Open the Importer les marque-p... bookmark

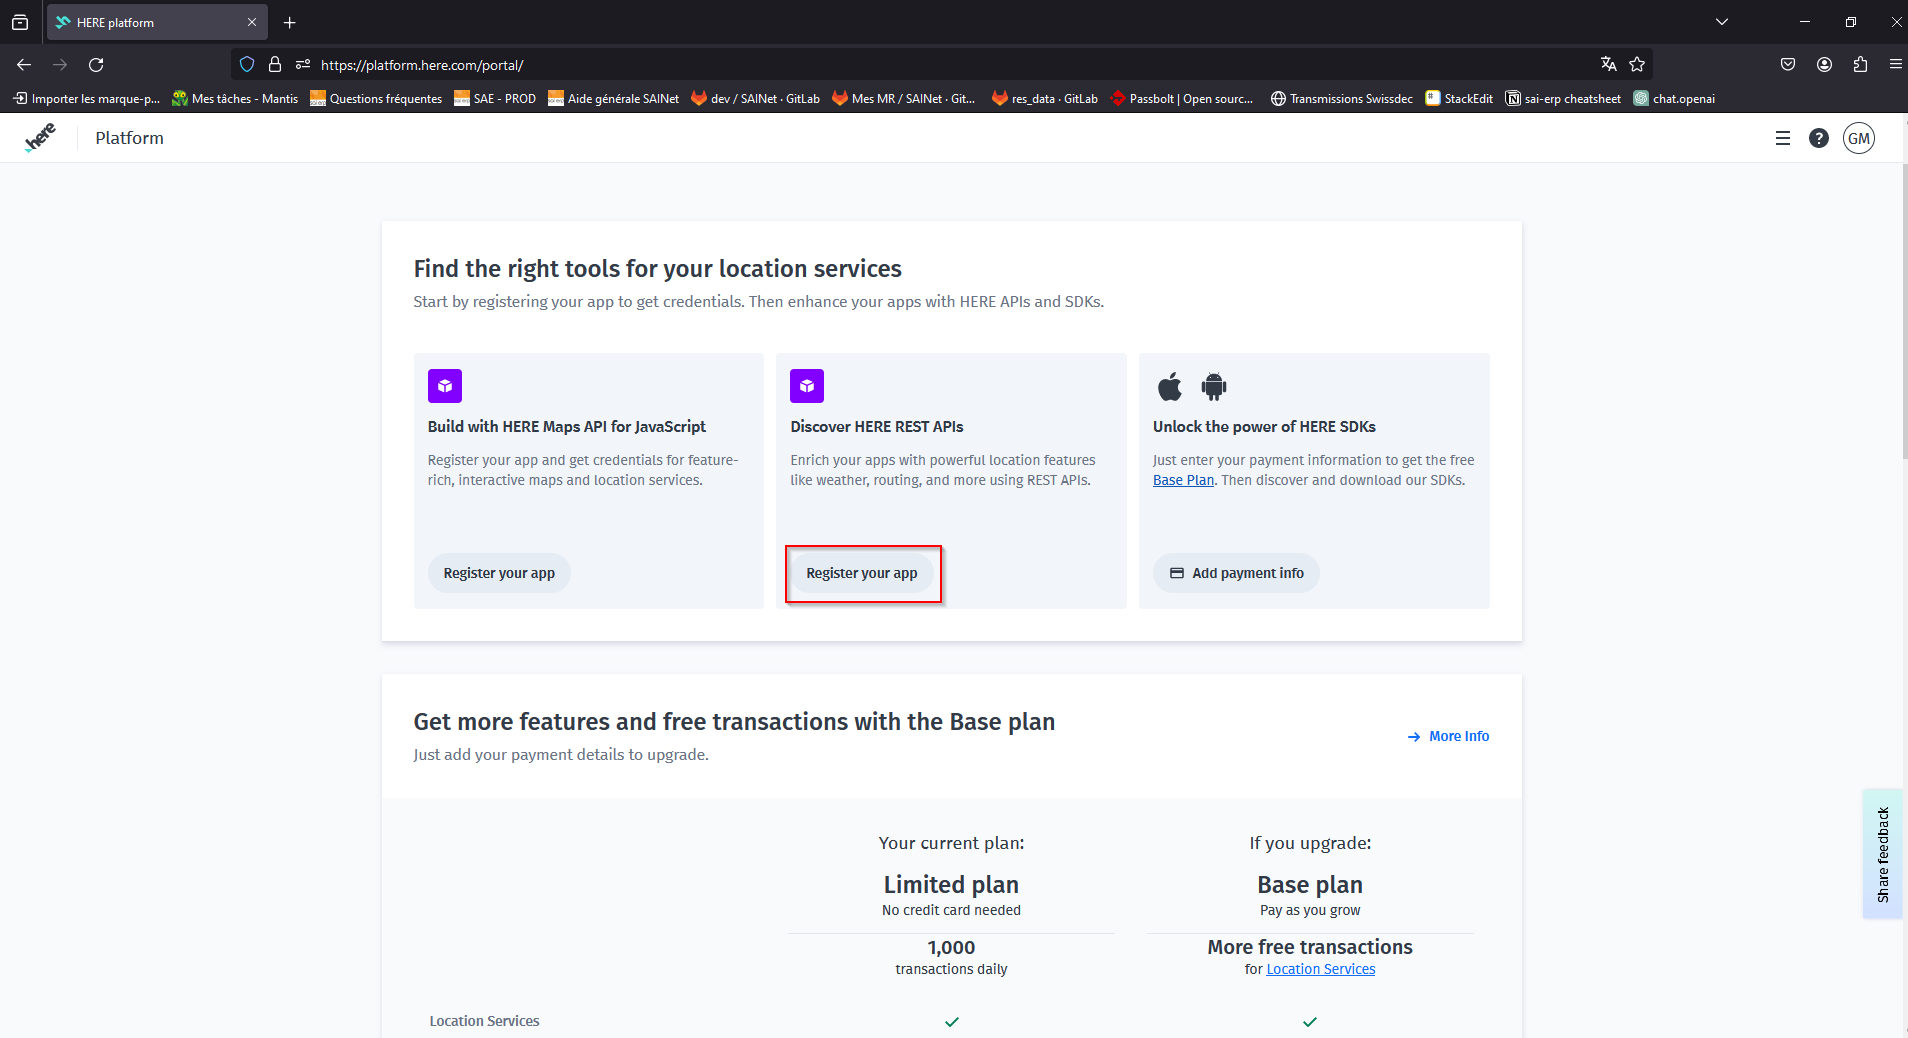[x=86, y=99]
